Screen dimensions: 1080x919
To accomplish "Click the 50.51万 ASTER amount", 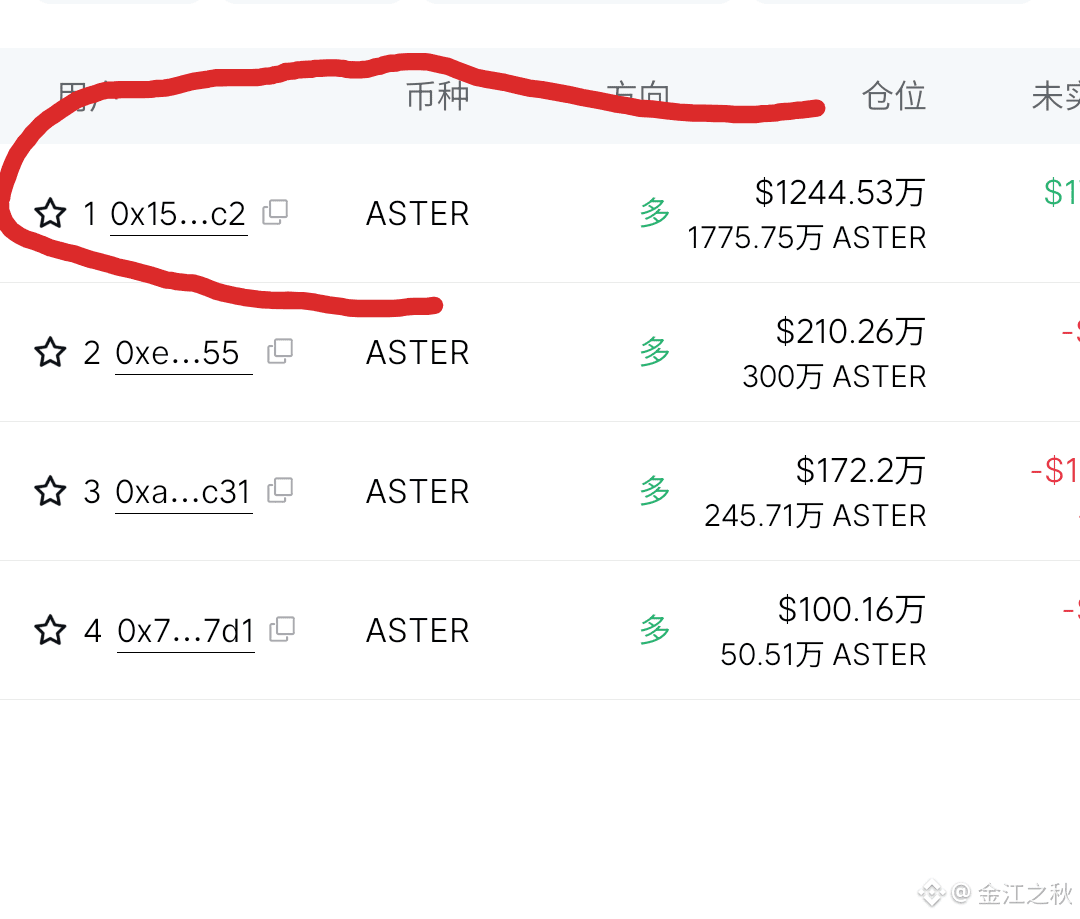I will (x=823, y=654).
